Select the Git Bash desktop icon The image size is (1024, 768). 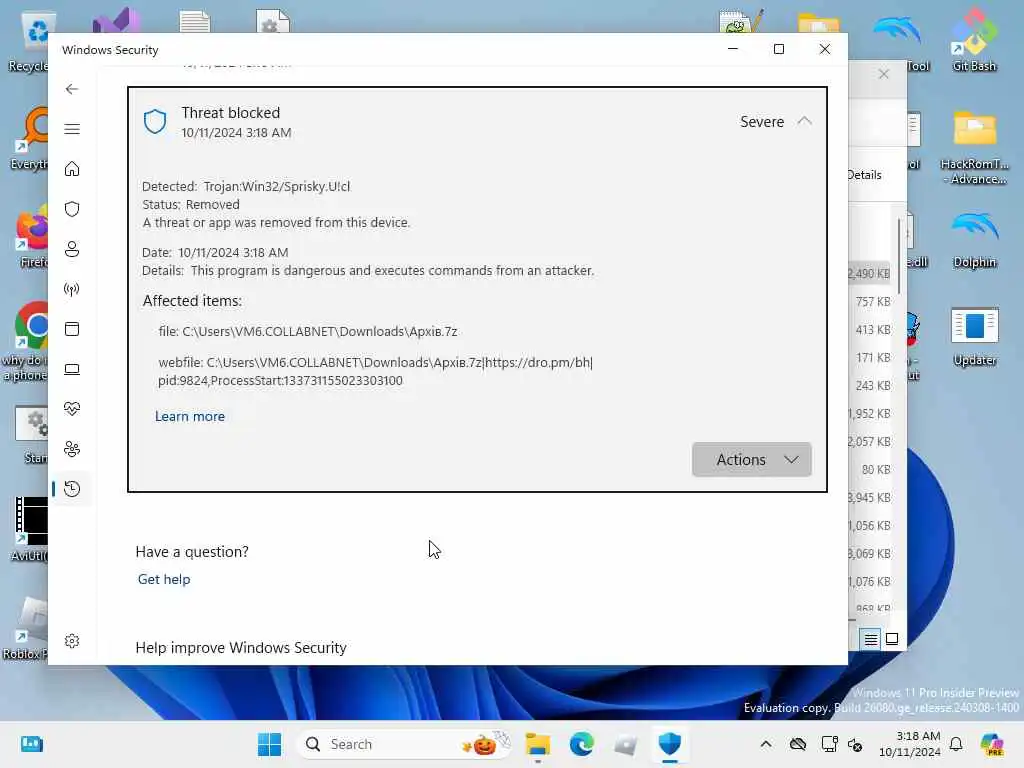(974, 41)
